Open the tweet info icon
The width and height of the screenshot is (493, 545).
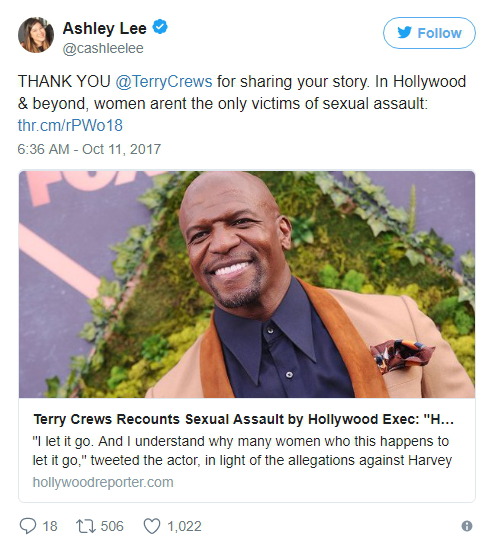pyautogui.click(x=467, y=526)
